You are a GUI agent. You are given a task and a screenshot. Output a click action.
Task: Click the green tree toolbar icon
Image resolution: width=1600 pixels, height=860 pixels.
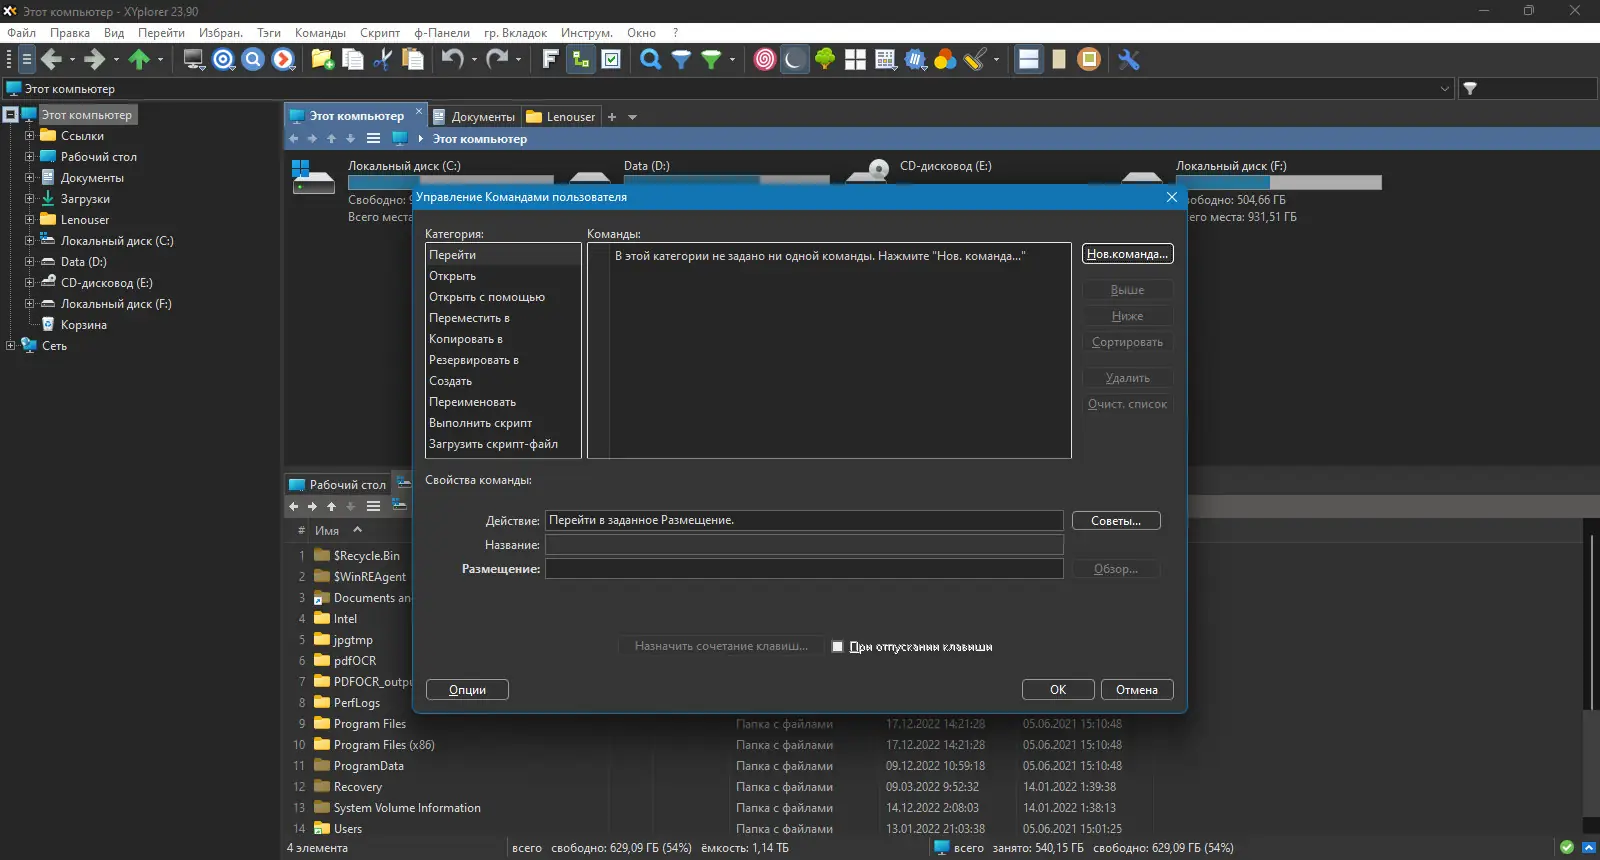[825, 60]
